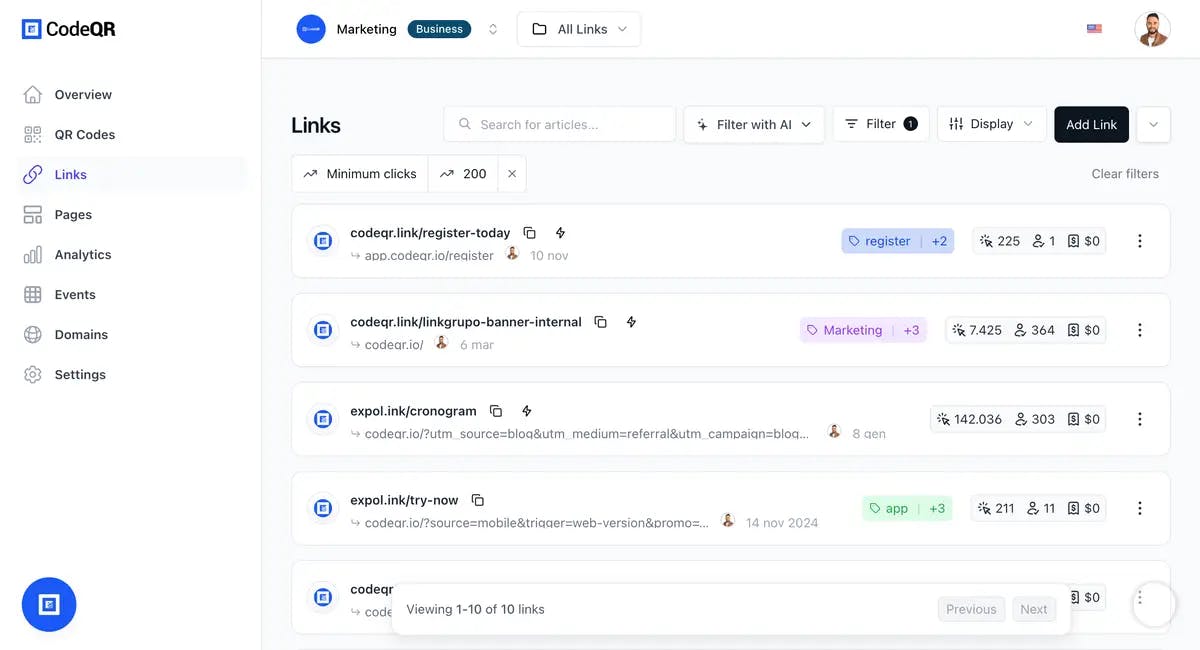Click the Next page button
The height and width of the screenshot is (650, 1200).
point(1034,609)
